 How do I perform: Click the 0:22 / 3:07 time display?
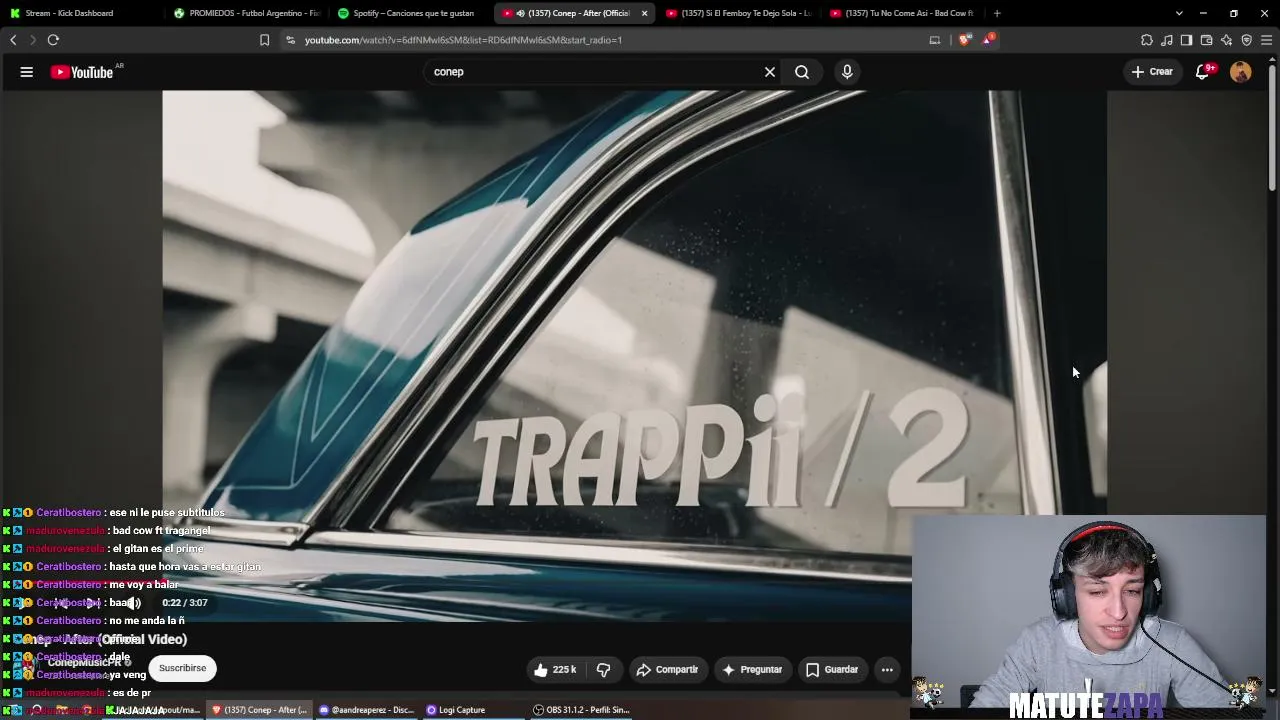click(x=185, y=603)
